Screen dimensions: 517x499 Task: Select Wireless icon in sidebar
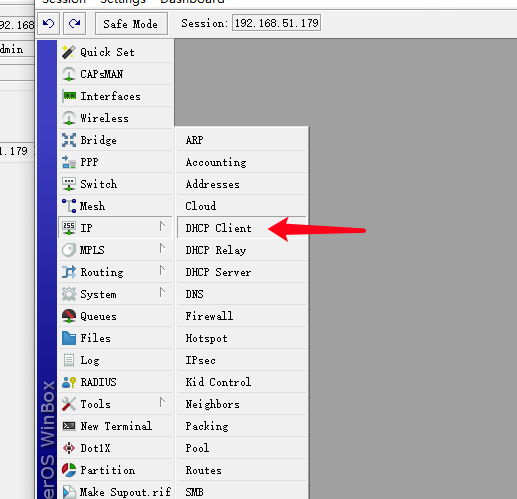[69, 118]
